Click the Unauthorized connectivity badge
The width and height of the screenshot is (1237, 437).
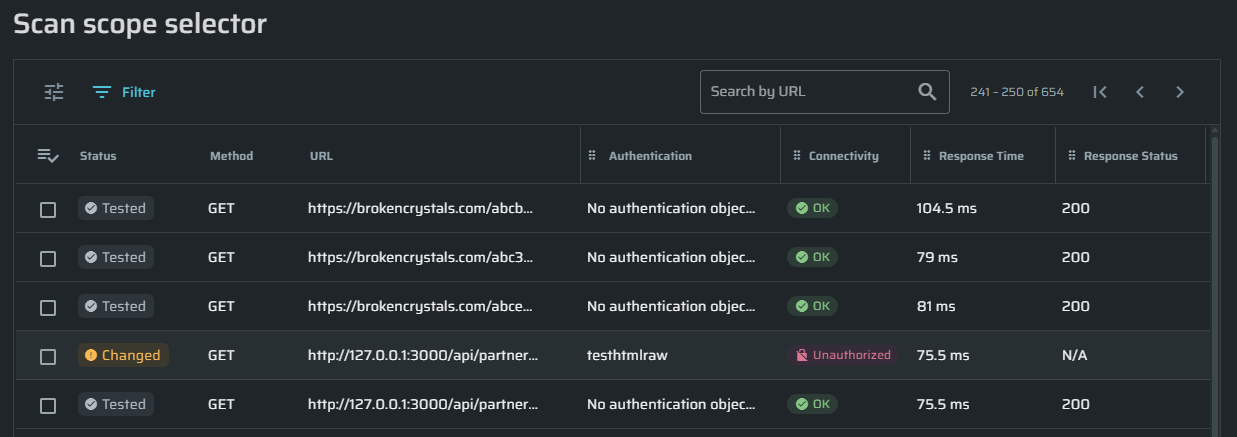pyautogui.click(x=843, y=355)
